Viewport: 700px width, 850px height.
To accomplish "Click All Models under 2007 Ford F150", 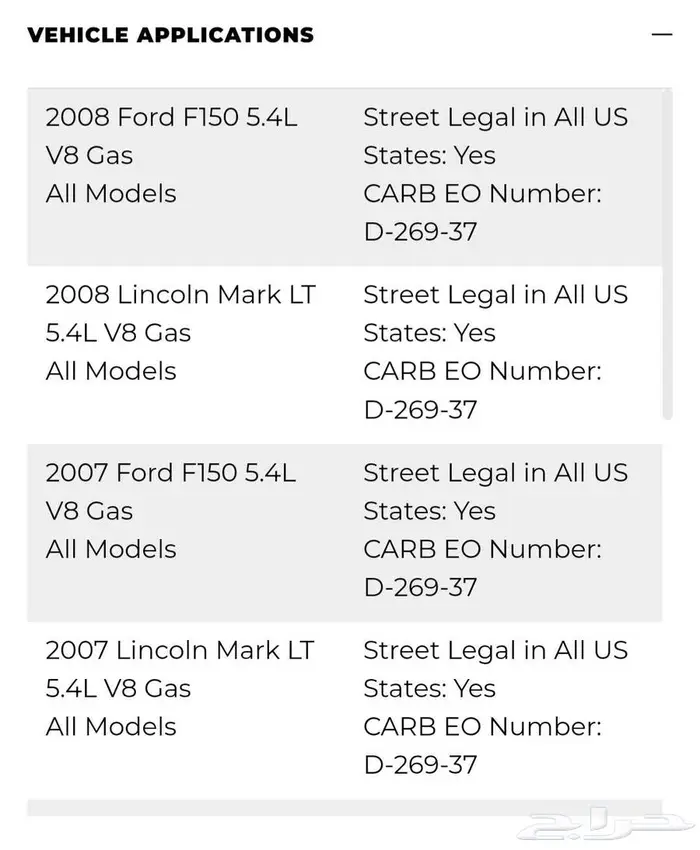I will pos(110,549).
